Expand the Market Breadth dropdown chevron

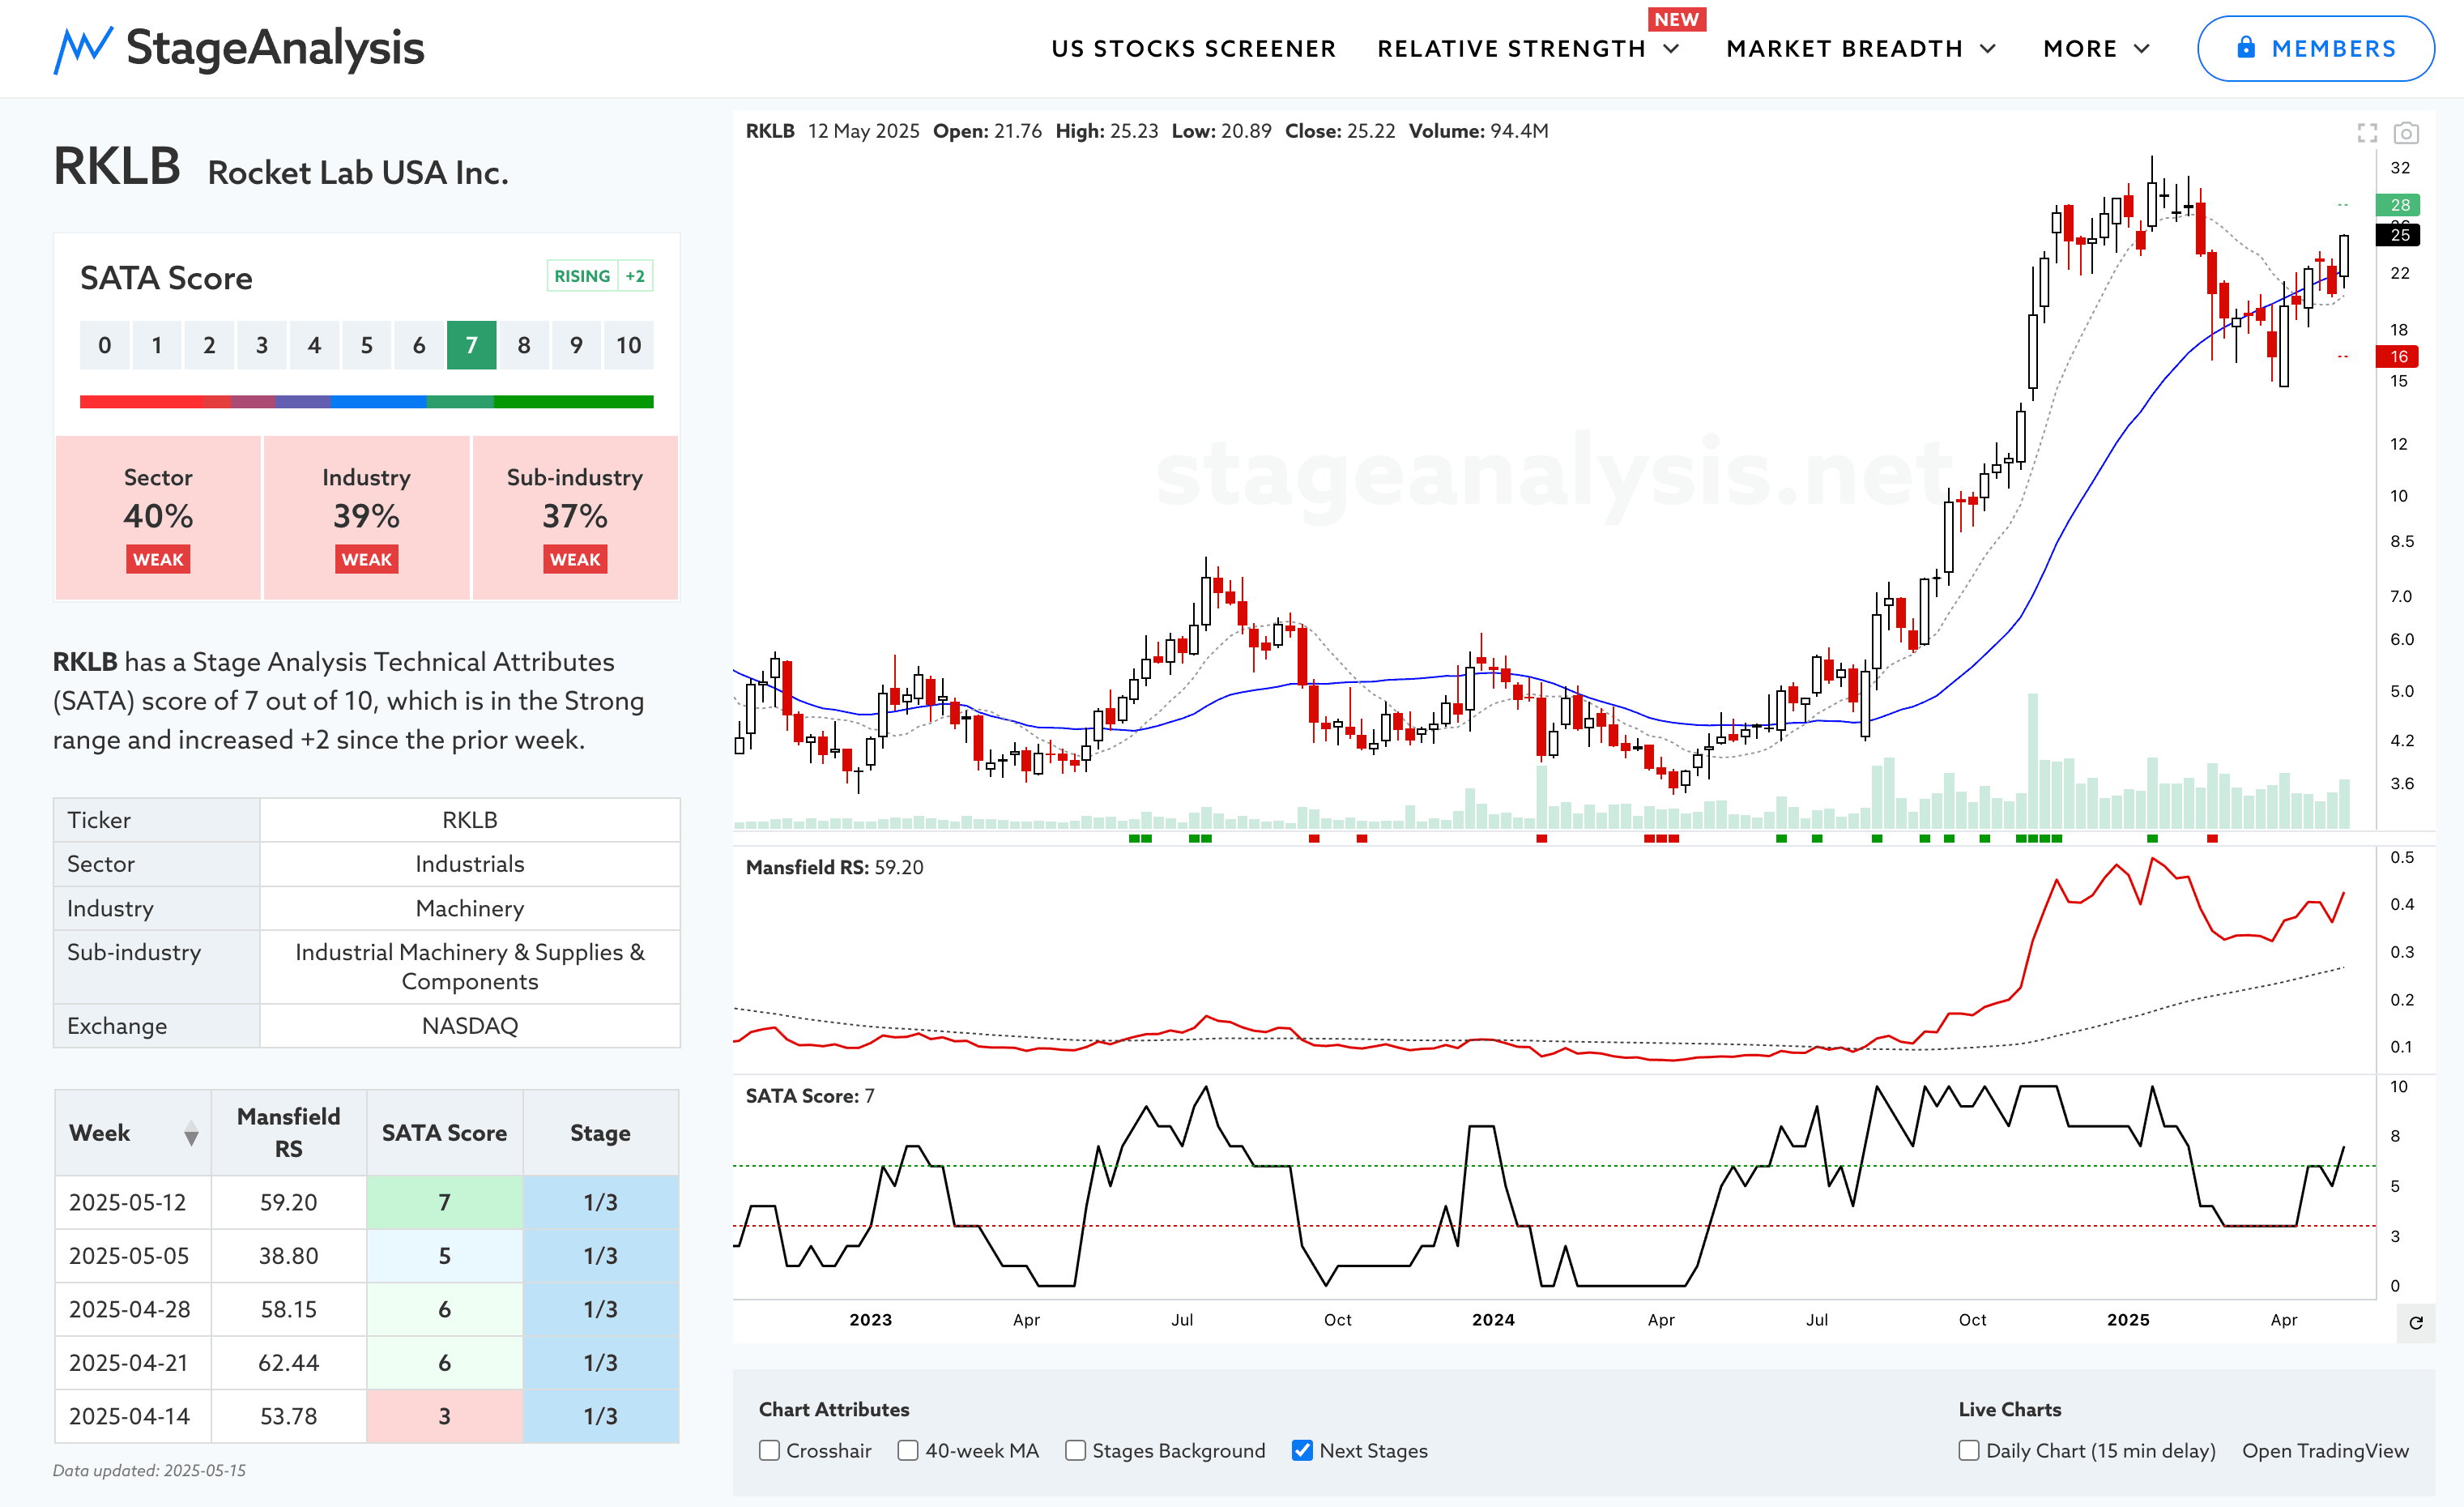coord(1988,49)
